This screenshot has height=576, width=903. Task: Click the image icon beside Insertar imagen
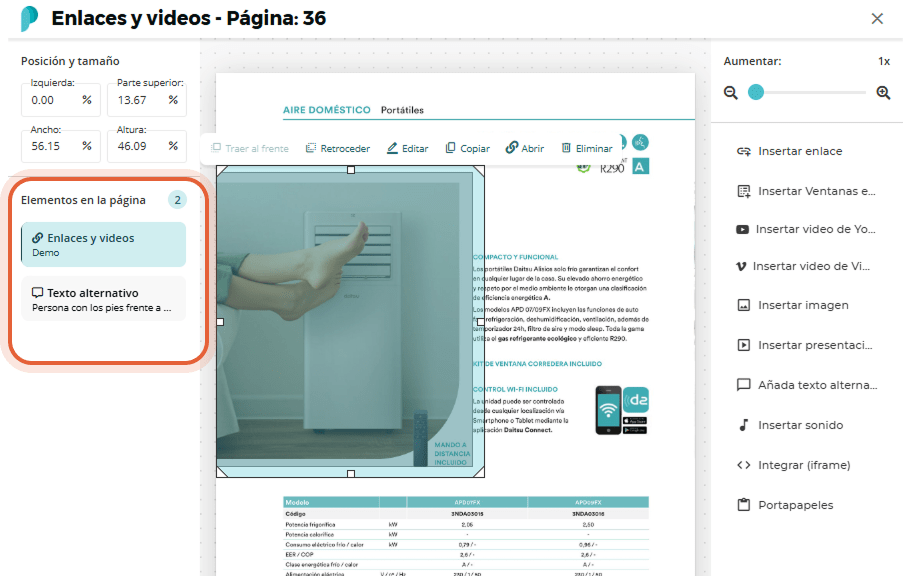pyautogui.click(x=744, y=305)
